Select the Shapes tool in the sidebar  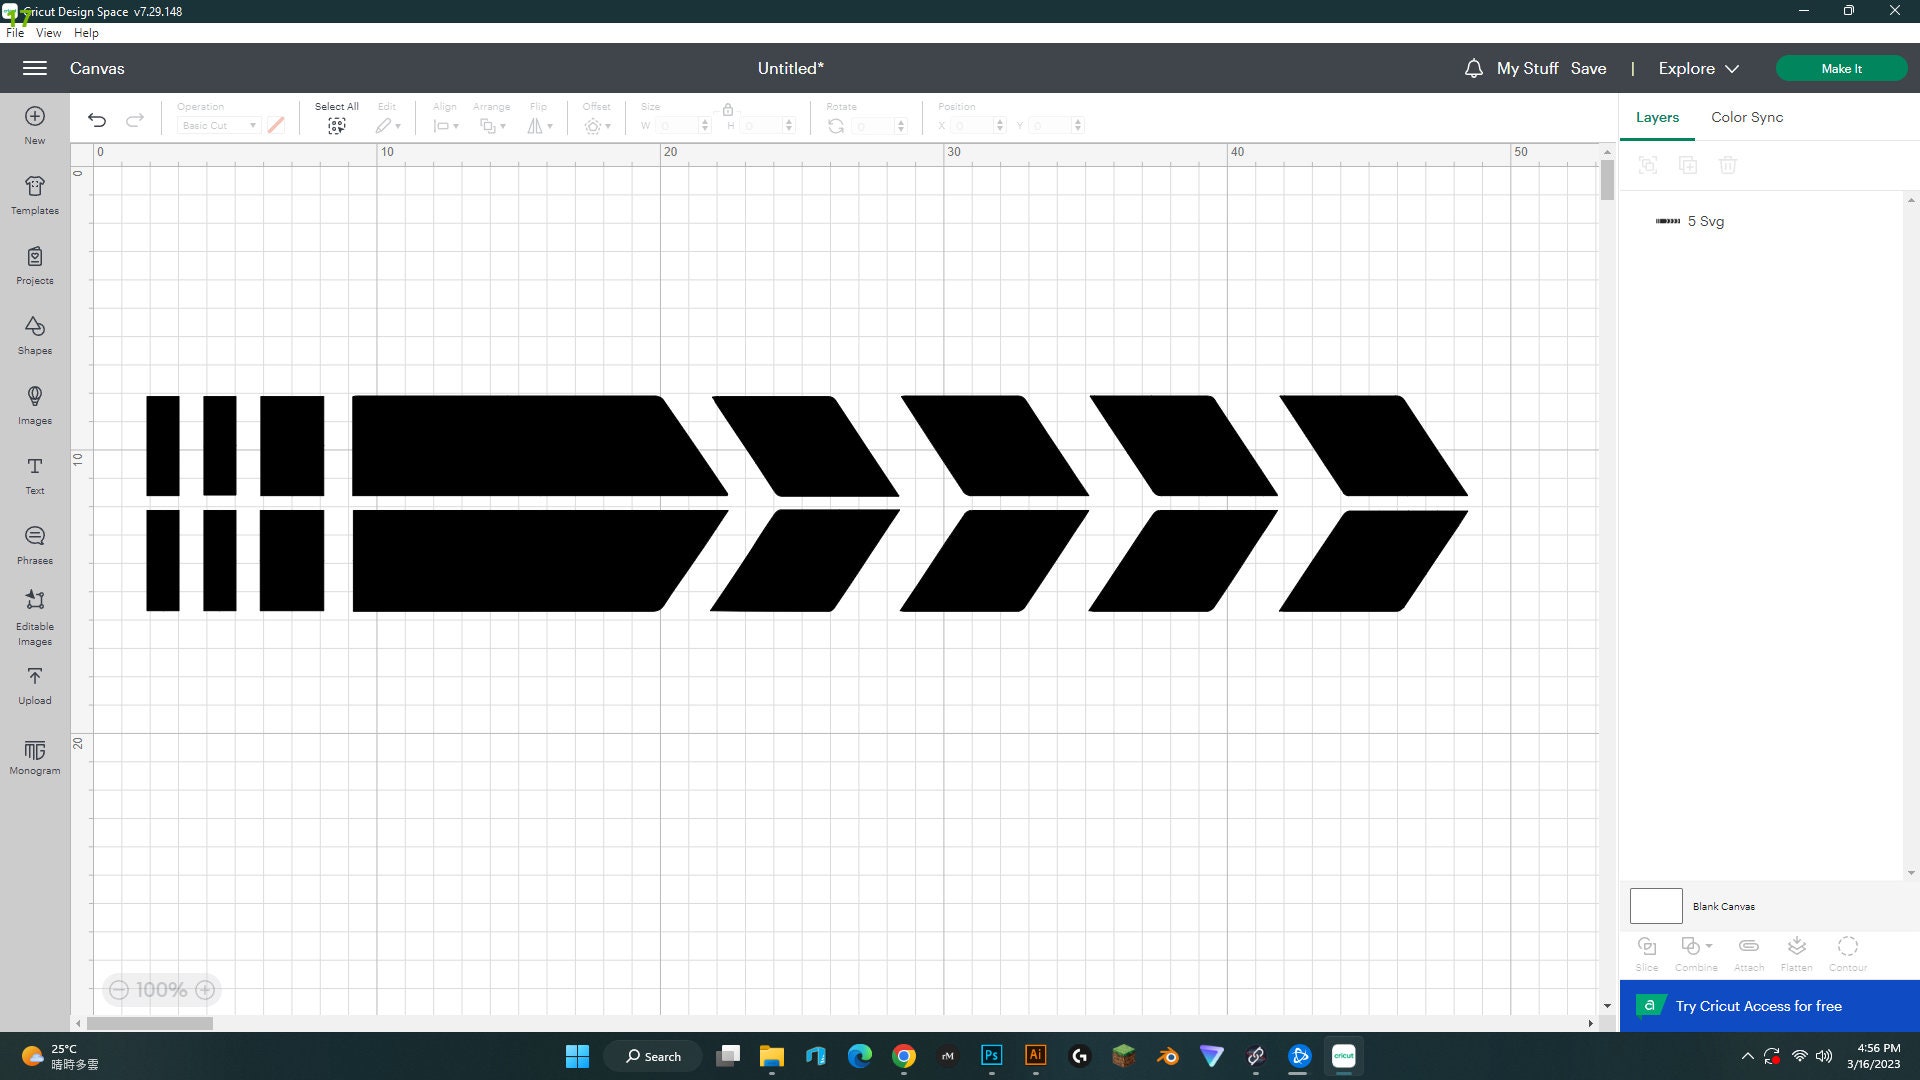(34, 335)
